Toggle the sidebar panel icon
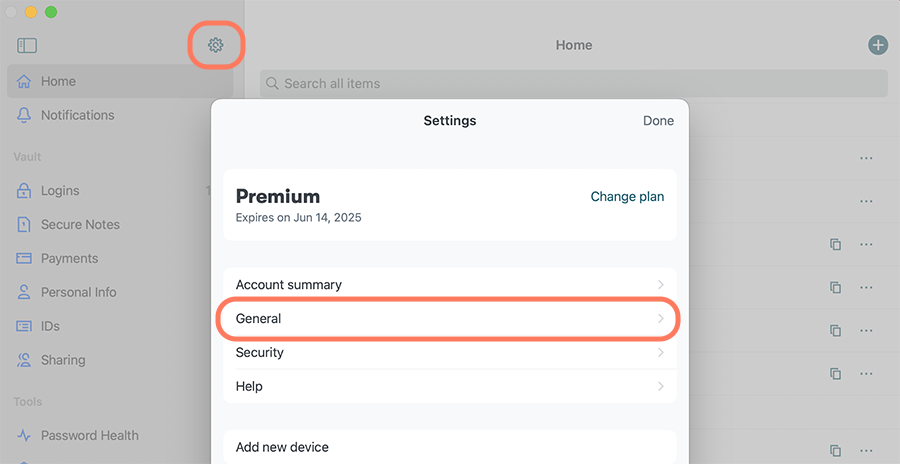Screen dimensions: 900x464 click(27, 45)
